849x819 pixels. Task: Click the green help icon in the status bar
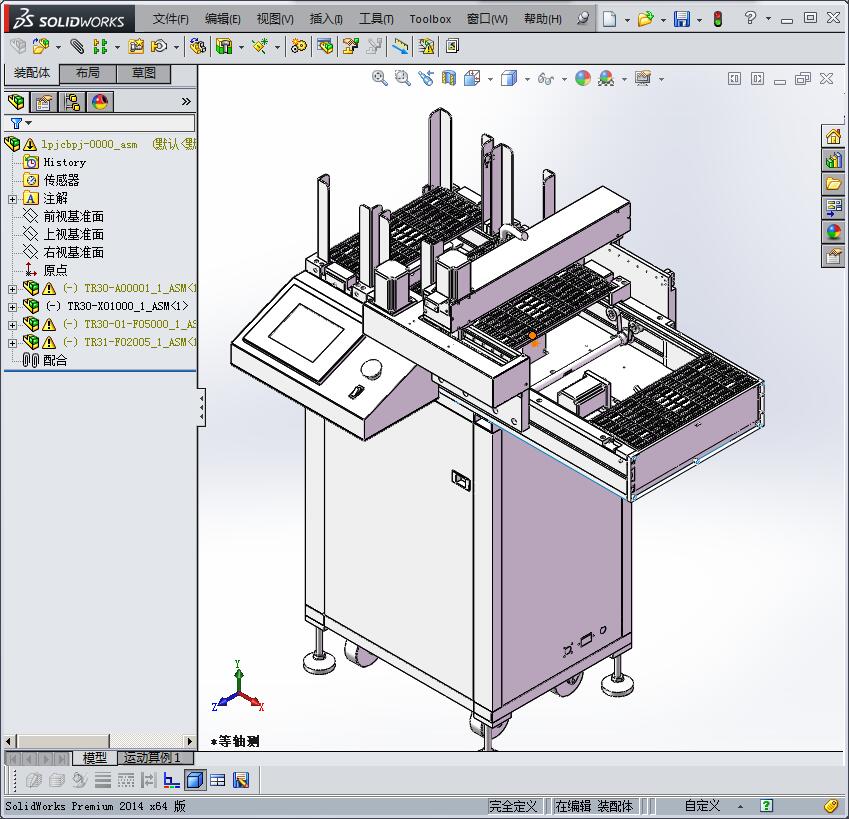(x=766, y=806)
